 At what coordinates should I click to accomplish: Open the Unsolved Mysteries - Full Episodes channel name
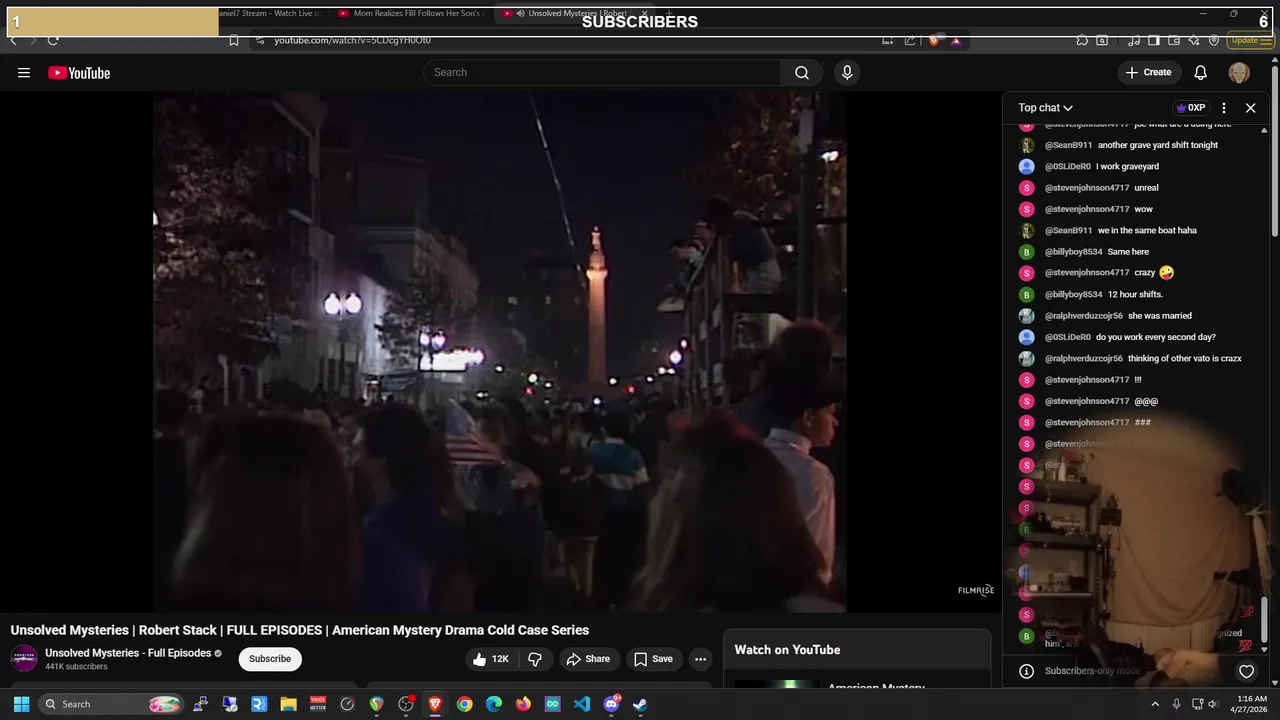click(x=128, y=653)
